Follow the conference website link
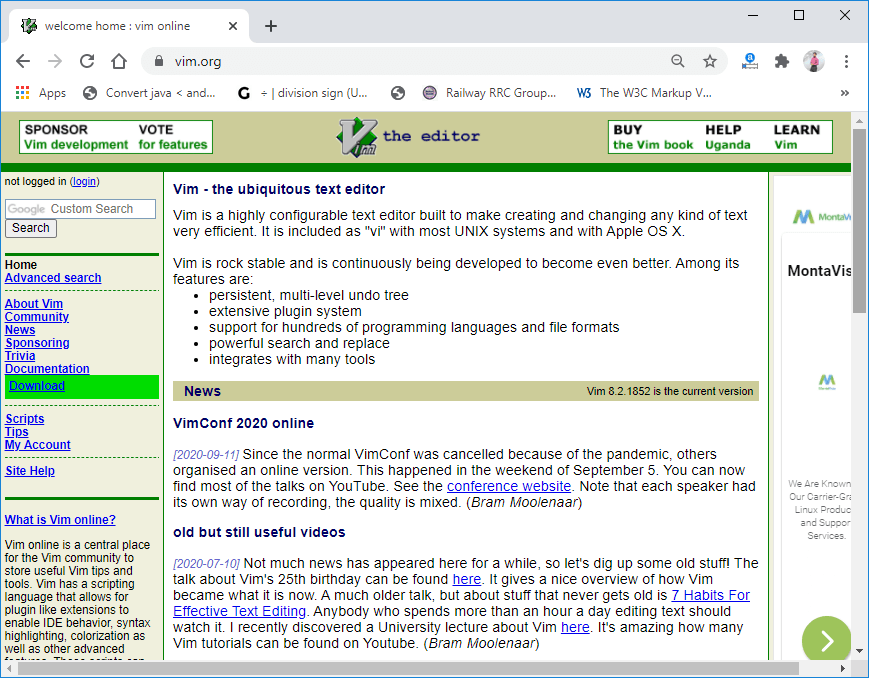This screenshot has height=678, width=869. [509, 486]
